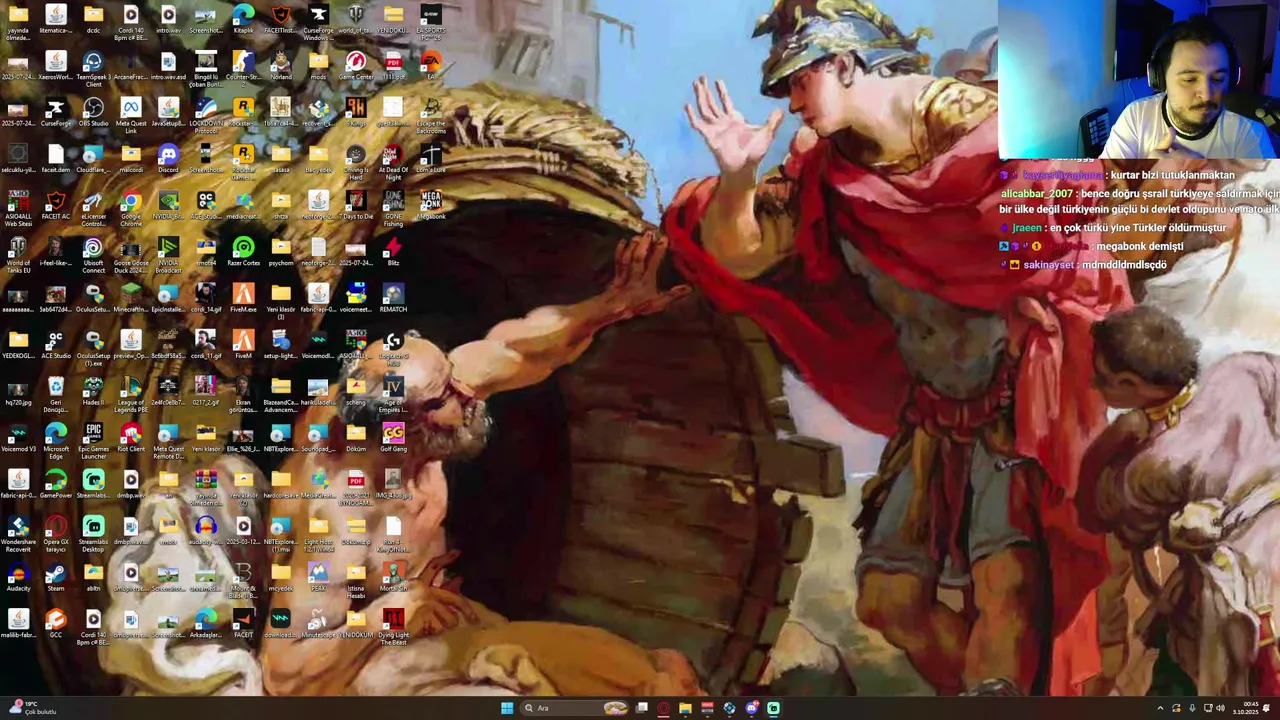Open Task View from the taskbar
The height and width of the screenshot is (720, 1280).
(642, 708)
